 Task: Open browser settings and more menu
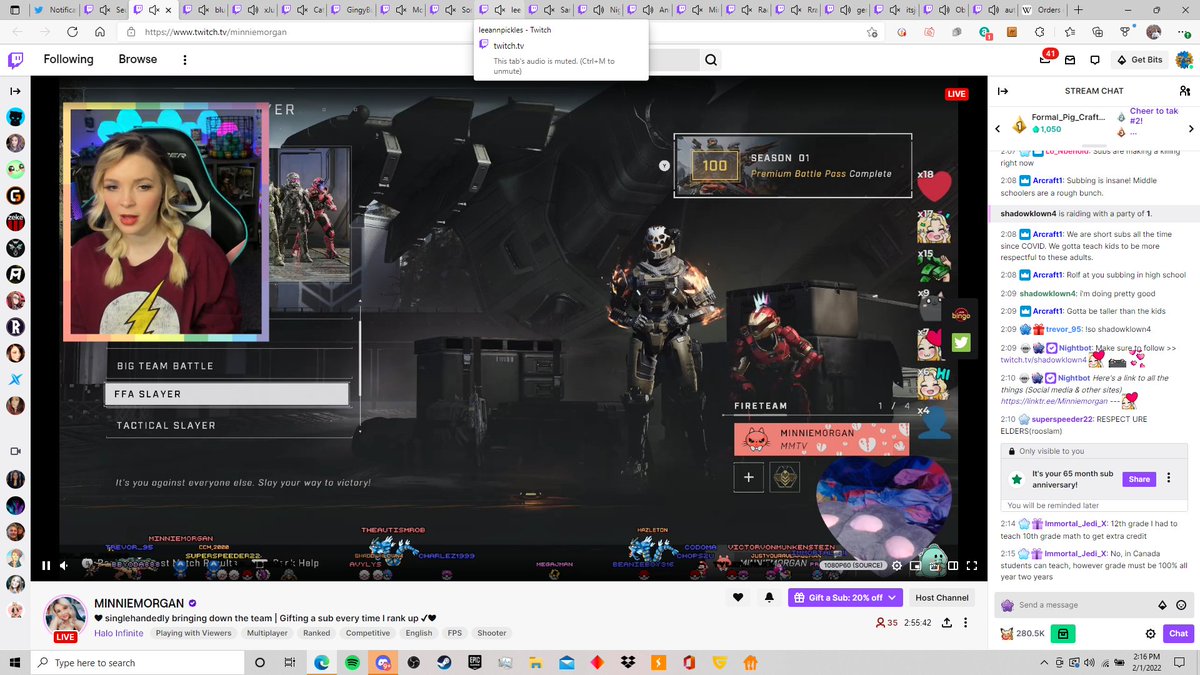tap(1183, 32)
